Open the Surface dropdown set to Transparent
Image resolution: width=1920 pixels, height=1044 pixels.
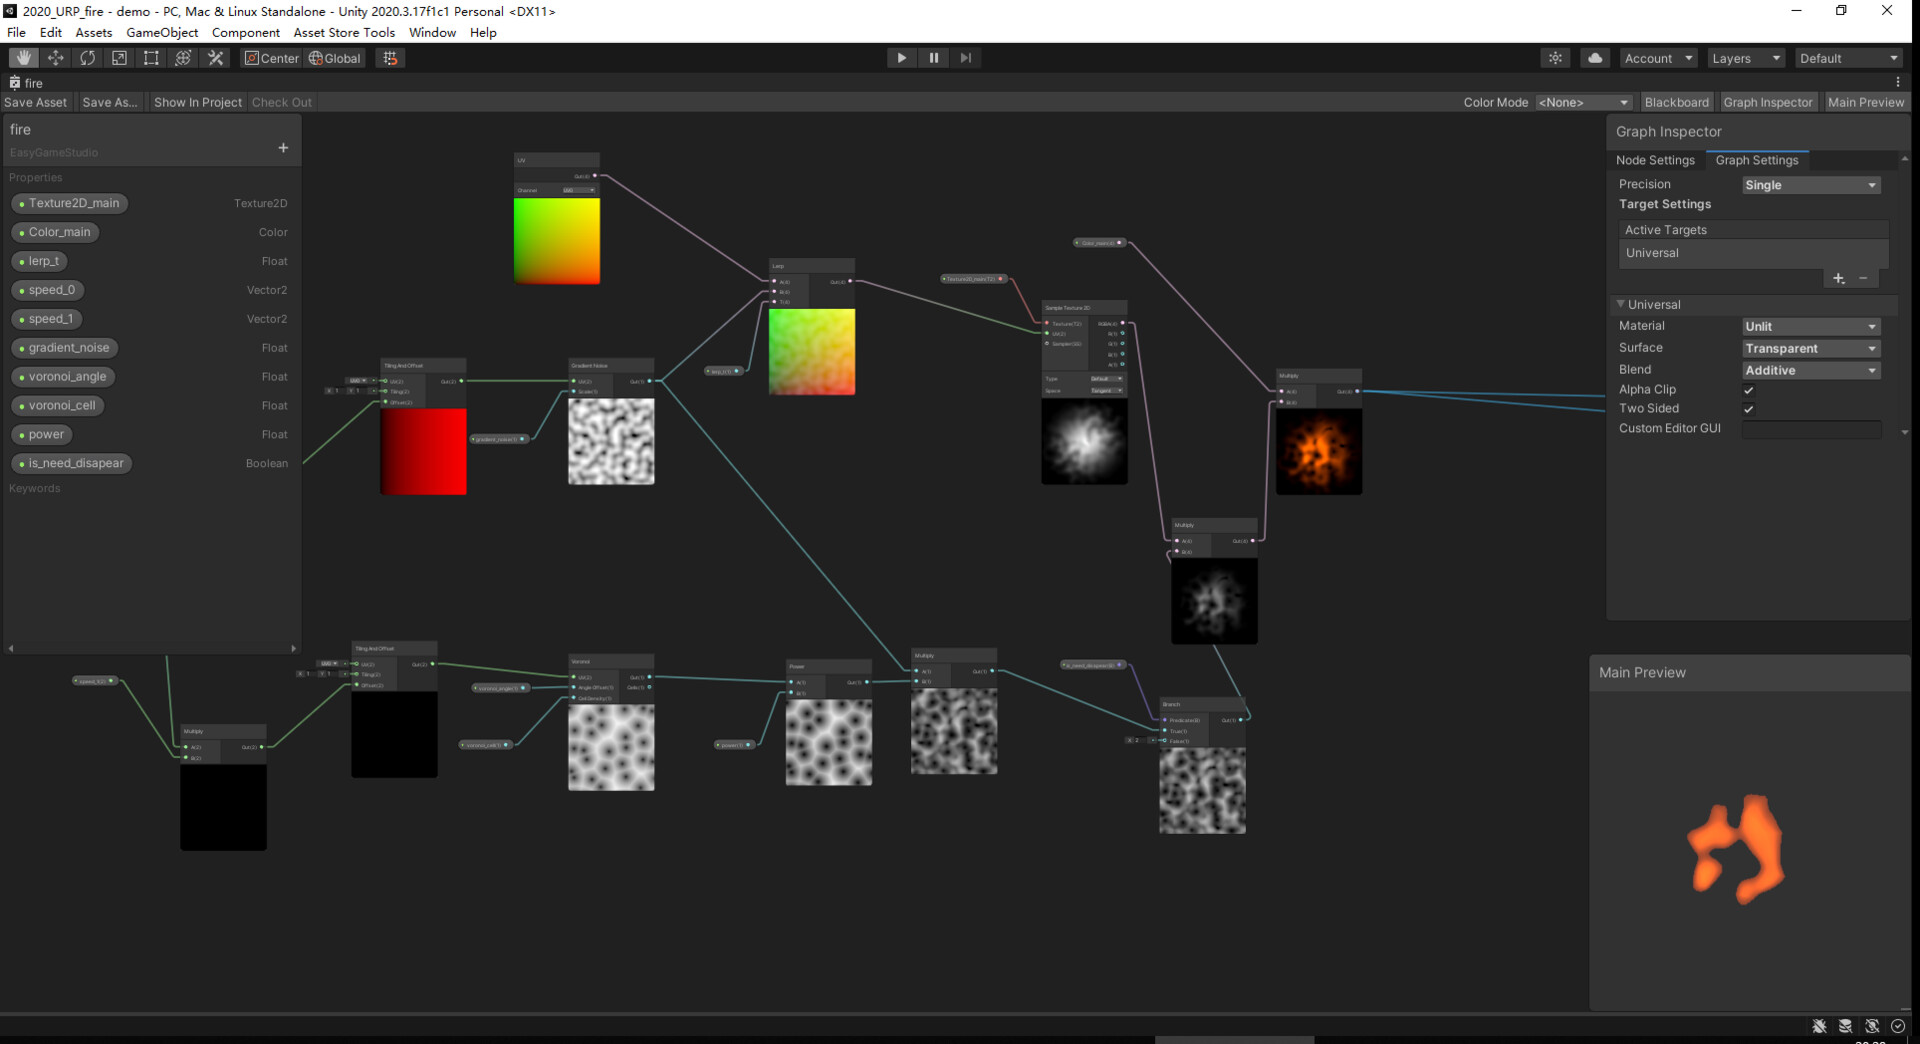pos(1810,348)
